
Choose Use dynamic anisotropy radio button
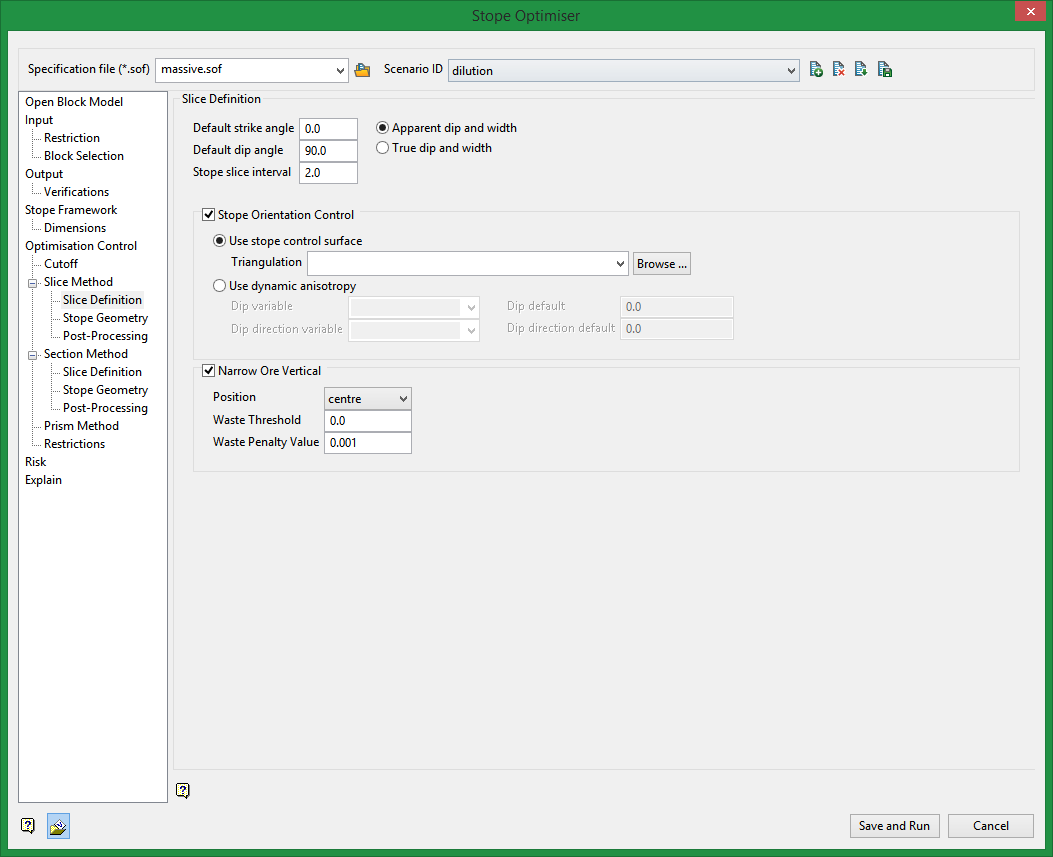(x=220, y=286)
